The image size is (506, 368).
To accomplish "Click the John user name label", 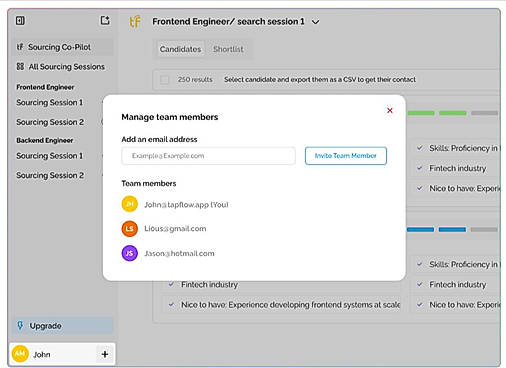I will pos(42,355).
